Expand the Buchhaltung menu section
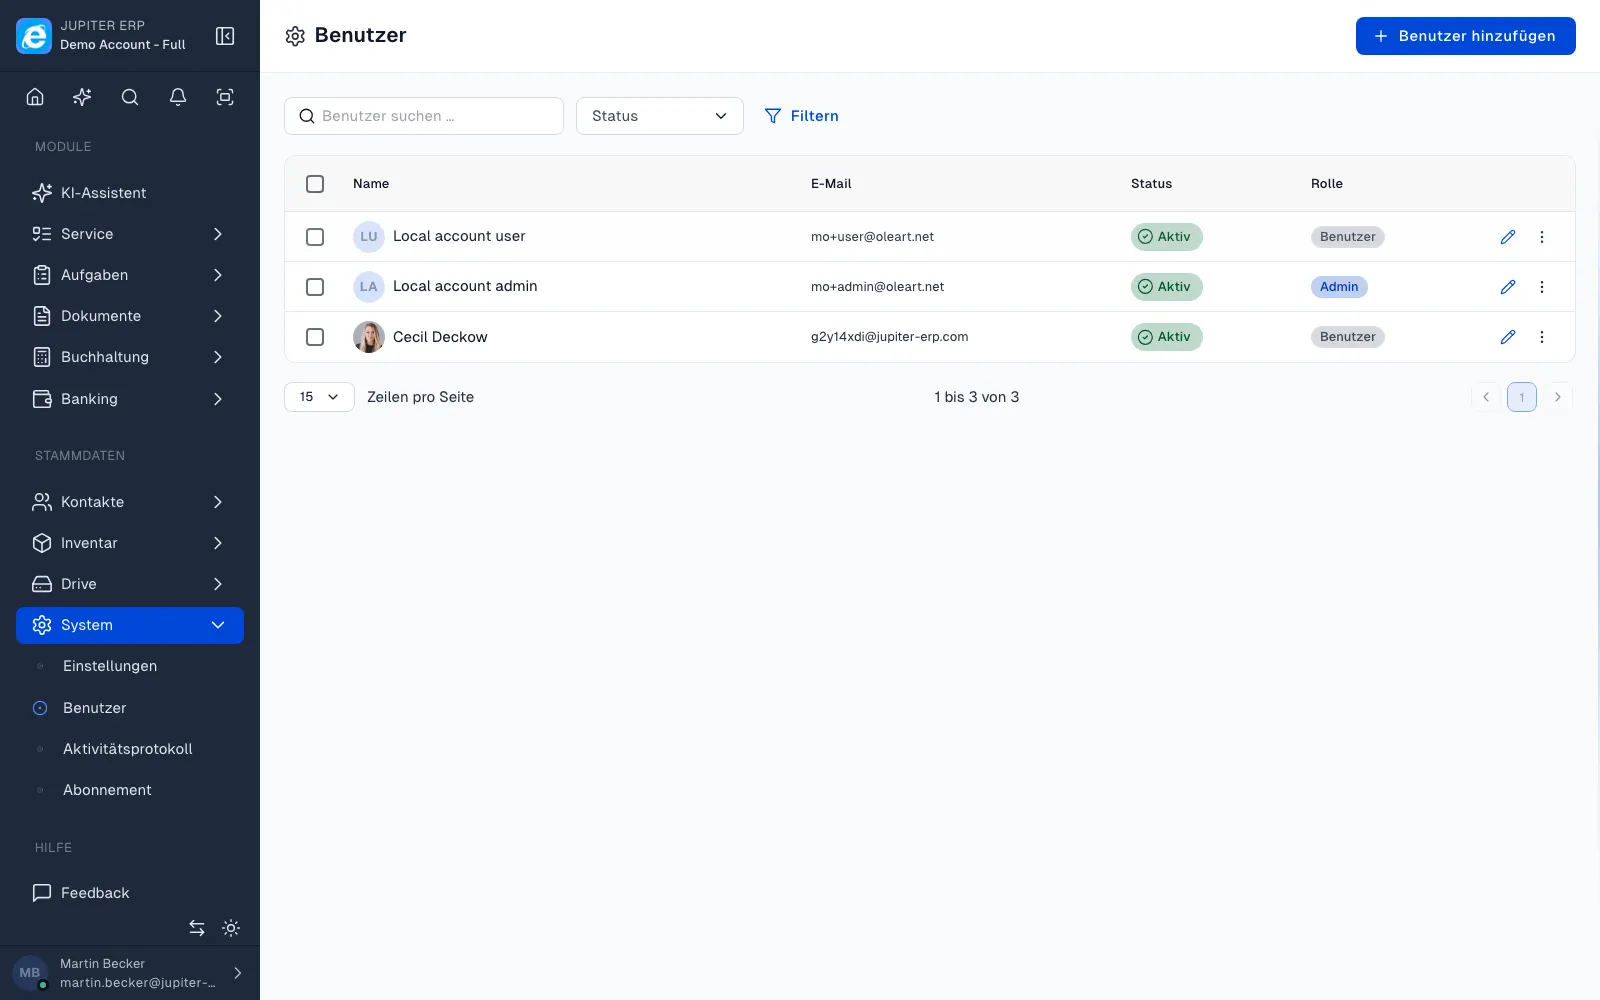This screenshot has height=1000, width=1600. (x=130, y=357)
